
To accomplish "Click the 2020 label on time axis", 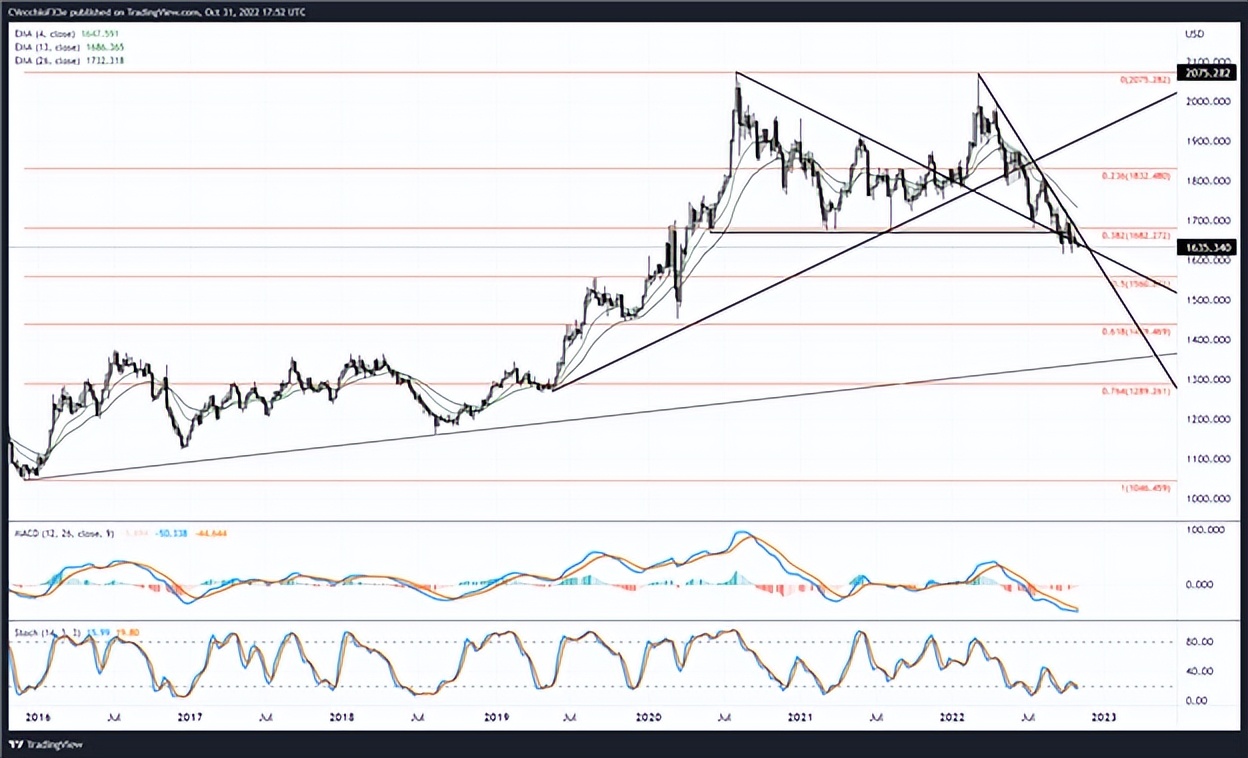I will [647, 717].
